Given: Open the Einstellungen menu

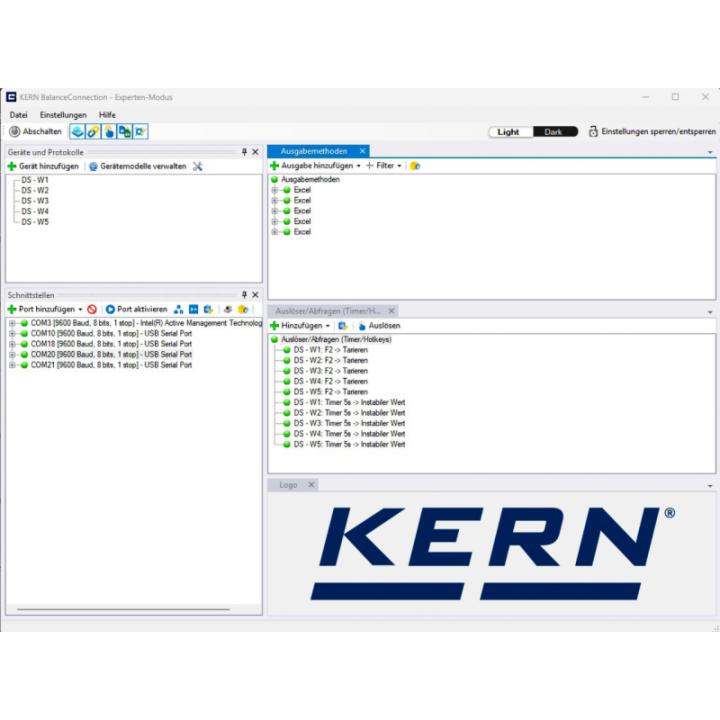Looking at the screenshot, I should coord(63,115).
